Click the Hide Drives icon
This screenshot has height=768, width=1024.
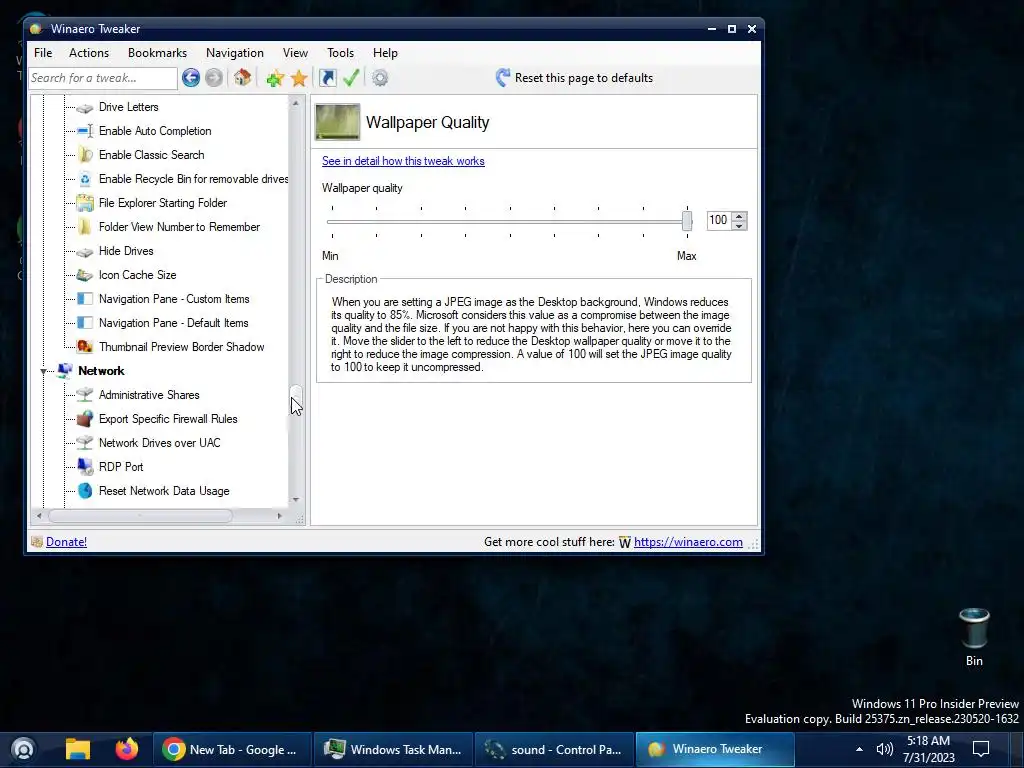pyautogui.click(x=85, y=251)
